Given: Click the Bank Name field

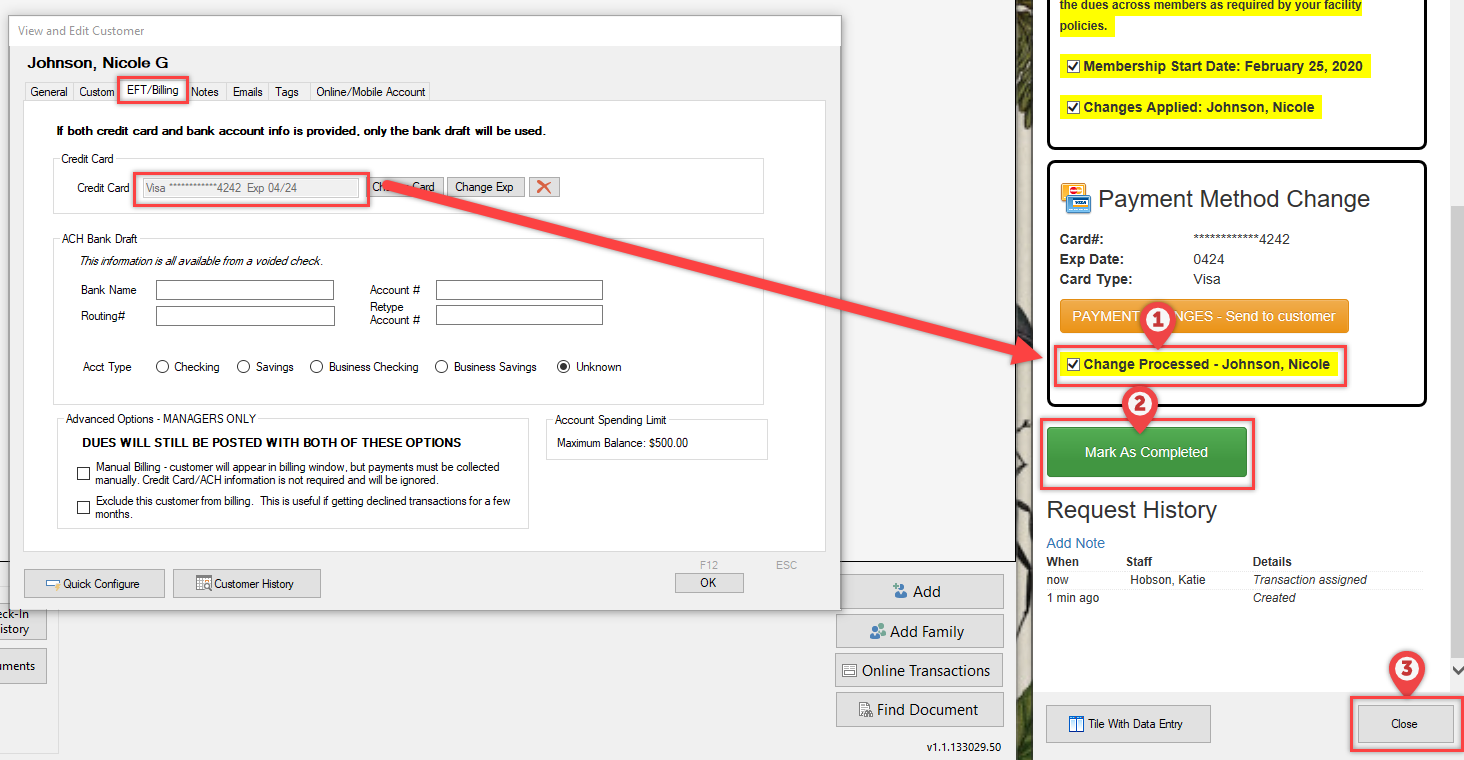Looking at the screenshot, I should 244,290.
